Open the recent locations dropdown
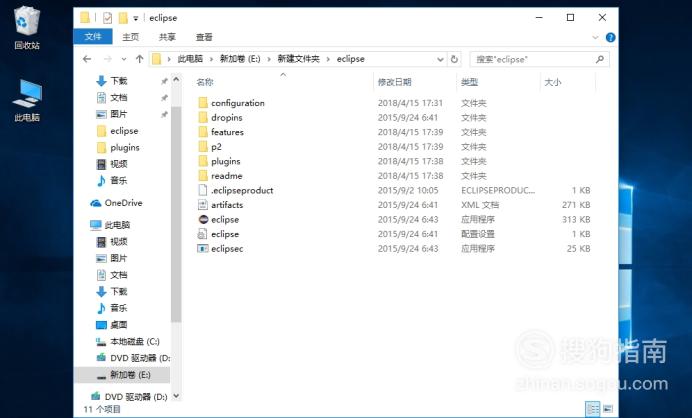 point(124,59)
